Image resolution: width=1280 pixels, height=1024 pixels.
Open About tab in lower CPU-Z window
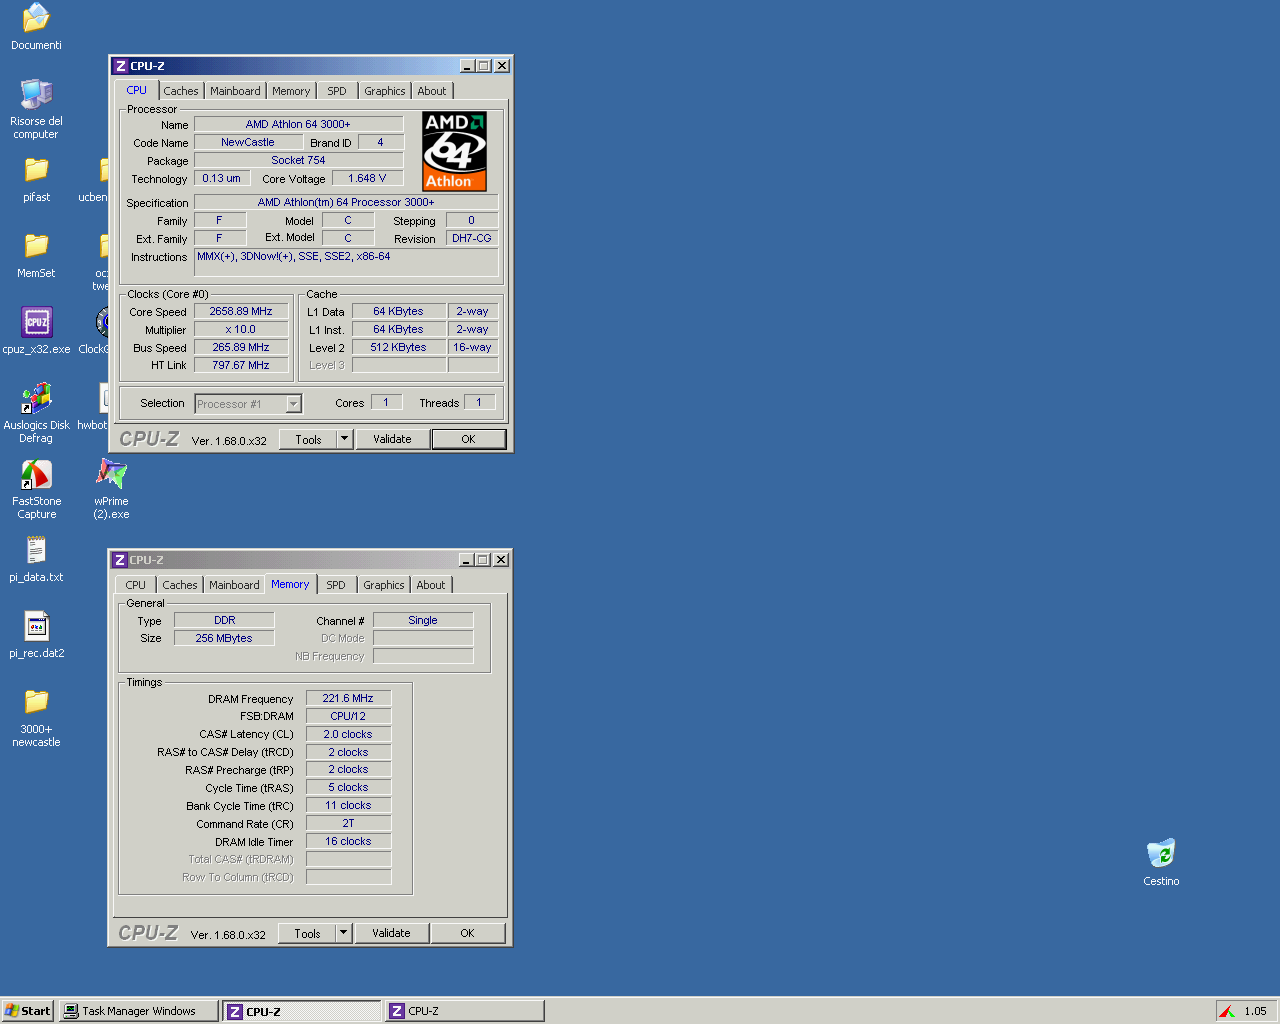coord(431,585)
